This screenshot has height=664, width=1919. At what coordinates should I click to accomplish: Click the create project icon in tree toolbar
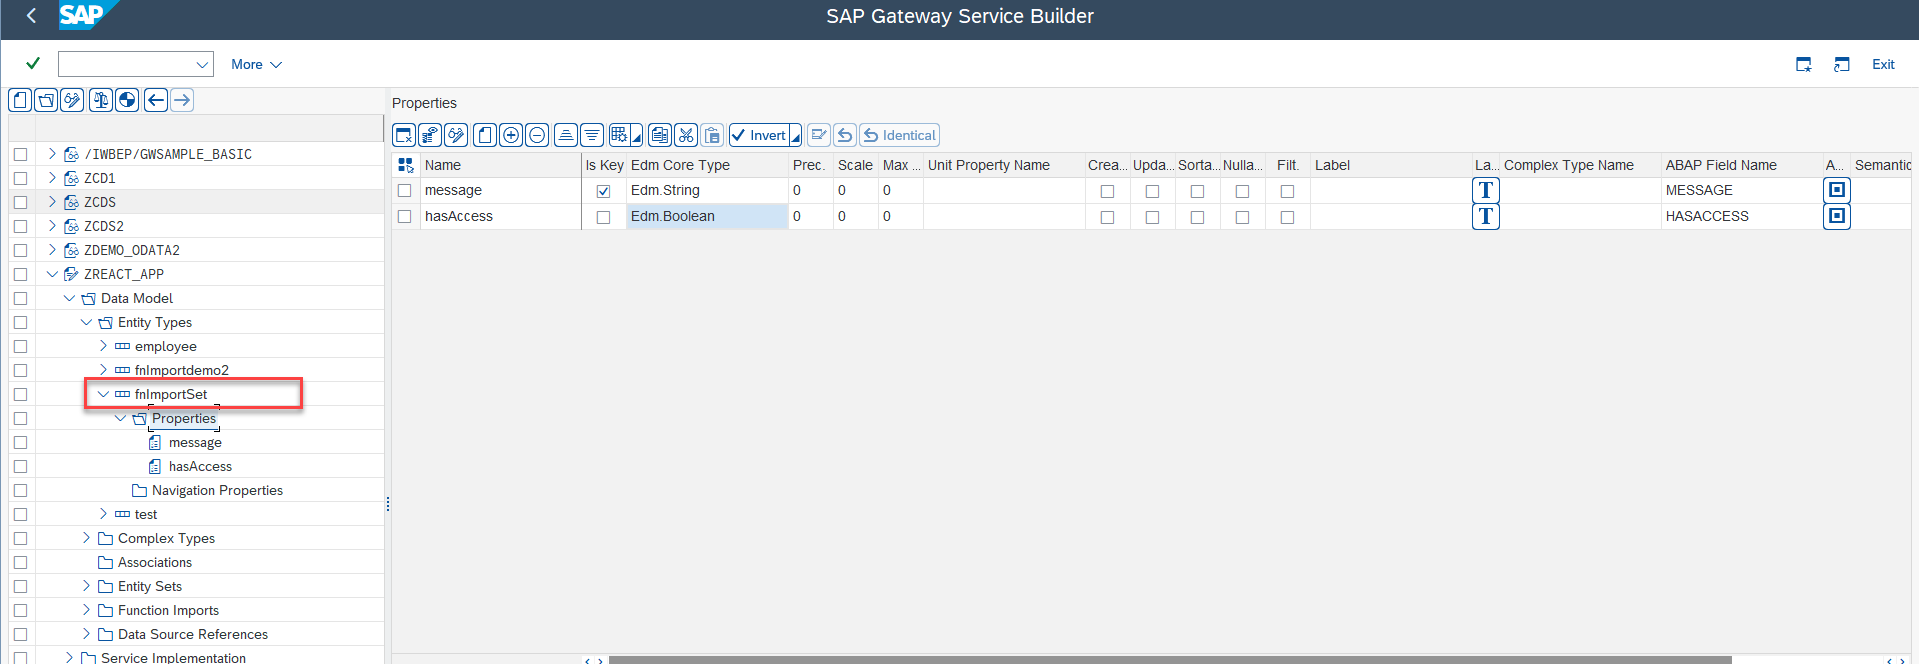click(20, 100)
